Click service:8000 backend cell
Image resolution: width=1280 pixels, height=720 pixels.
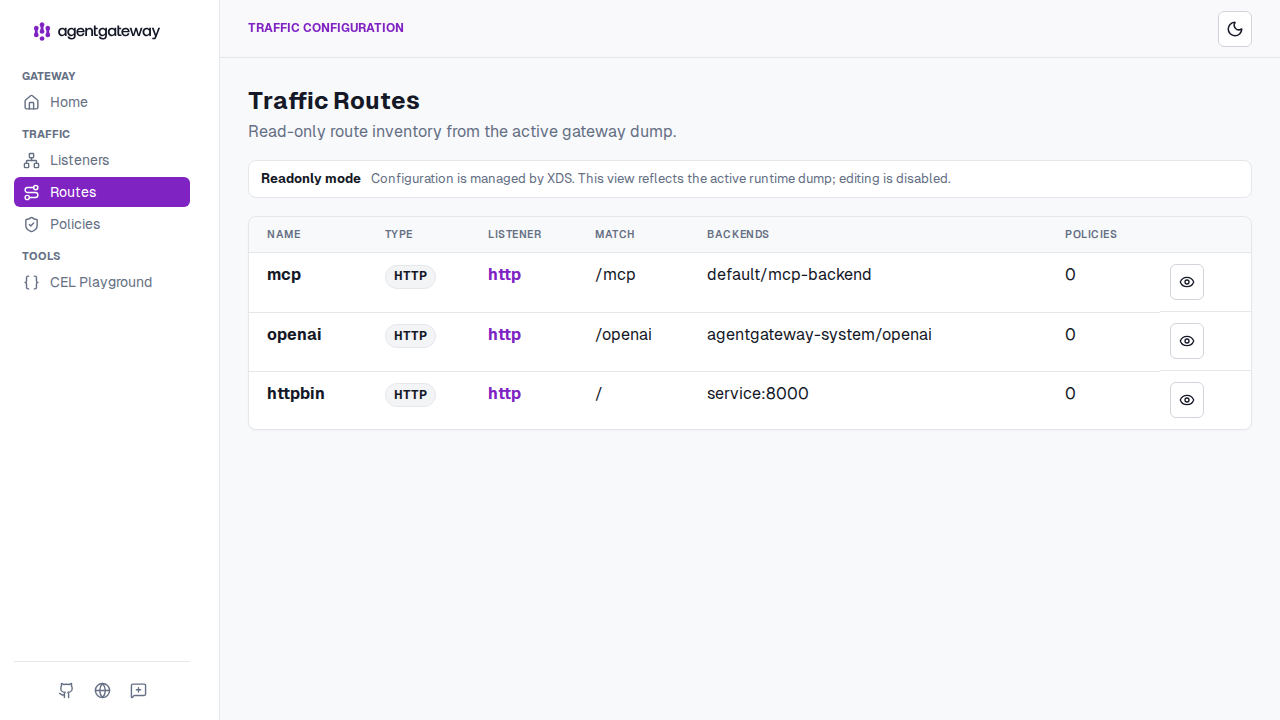(x=757, y=394)
